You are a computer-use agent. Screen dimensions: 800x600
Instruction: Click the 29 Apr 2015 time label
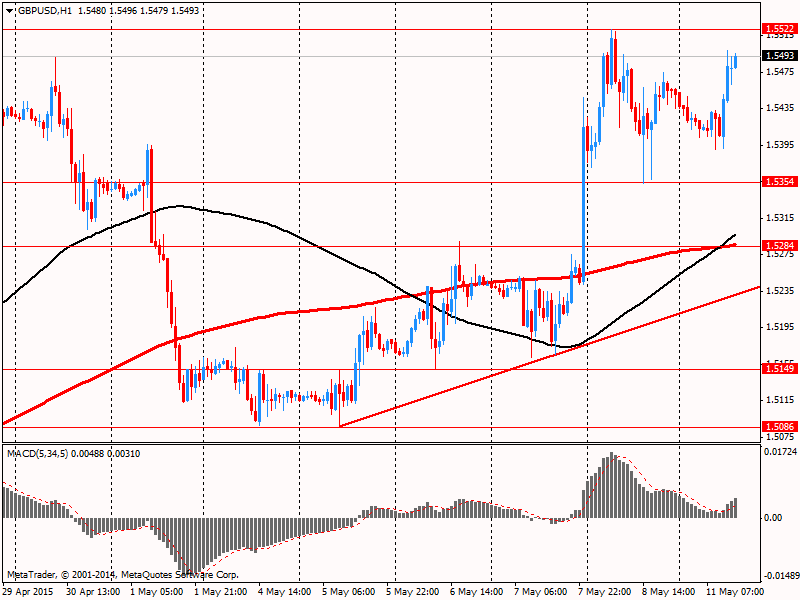point(28,592)
